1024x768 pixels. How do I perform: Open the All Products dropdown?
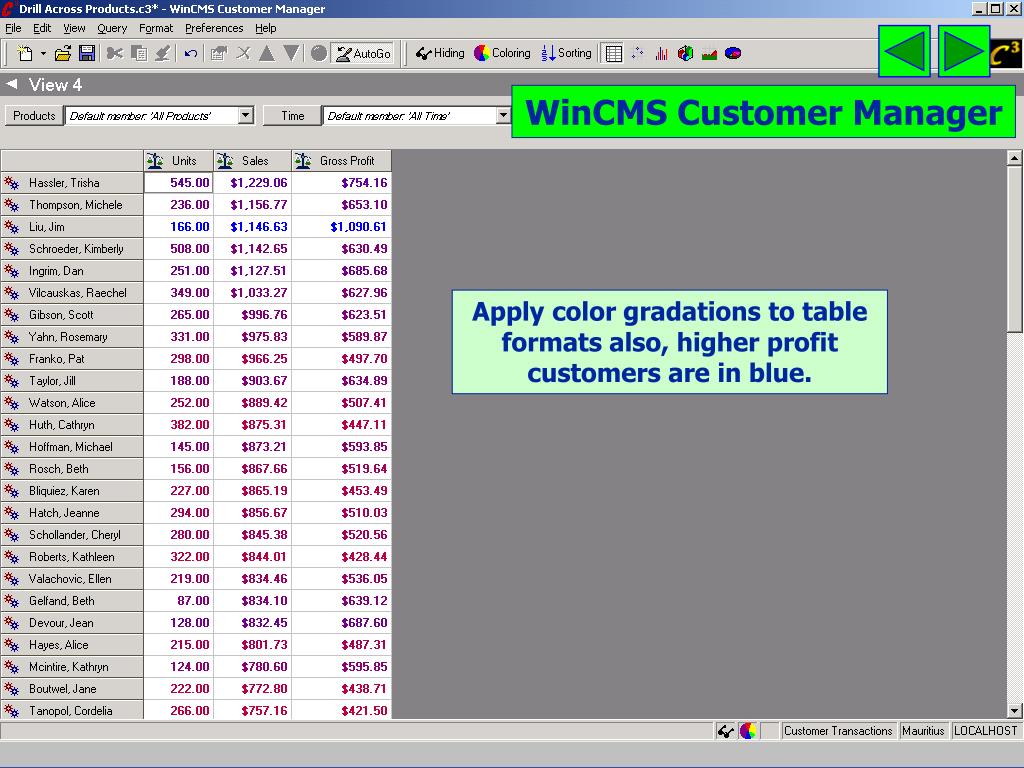coord(246,116)
